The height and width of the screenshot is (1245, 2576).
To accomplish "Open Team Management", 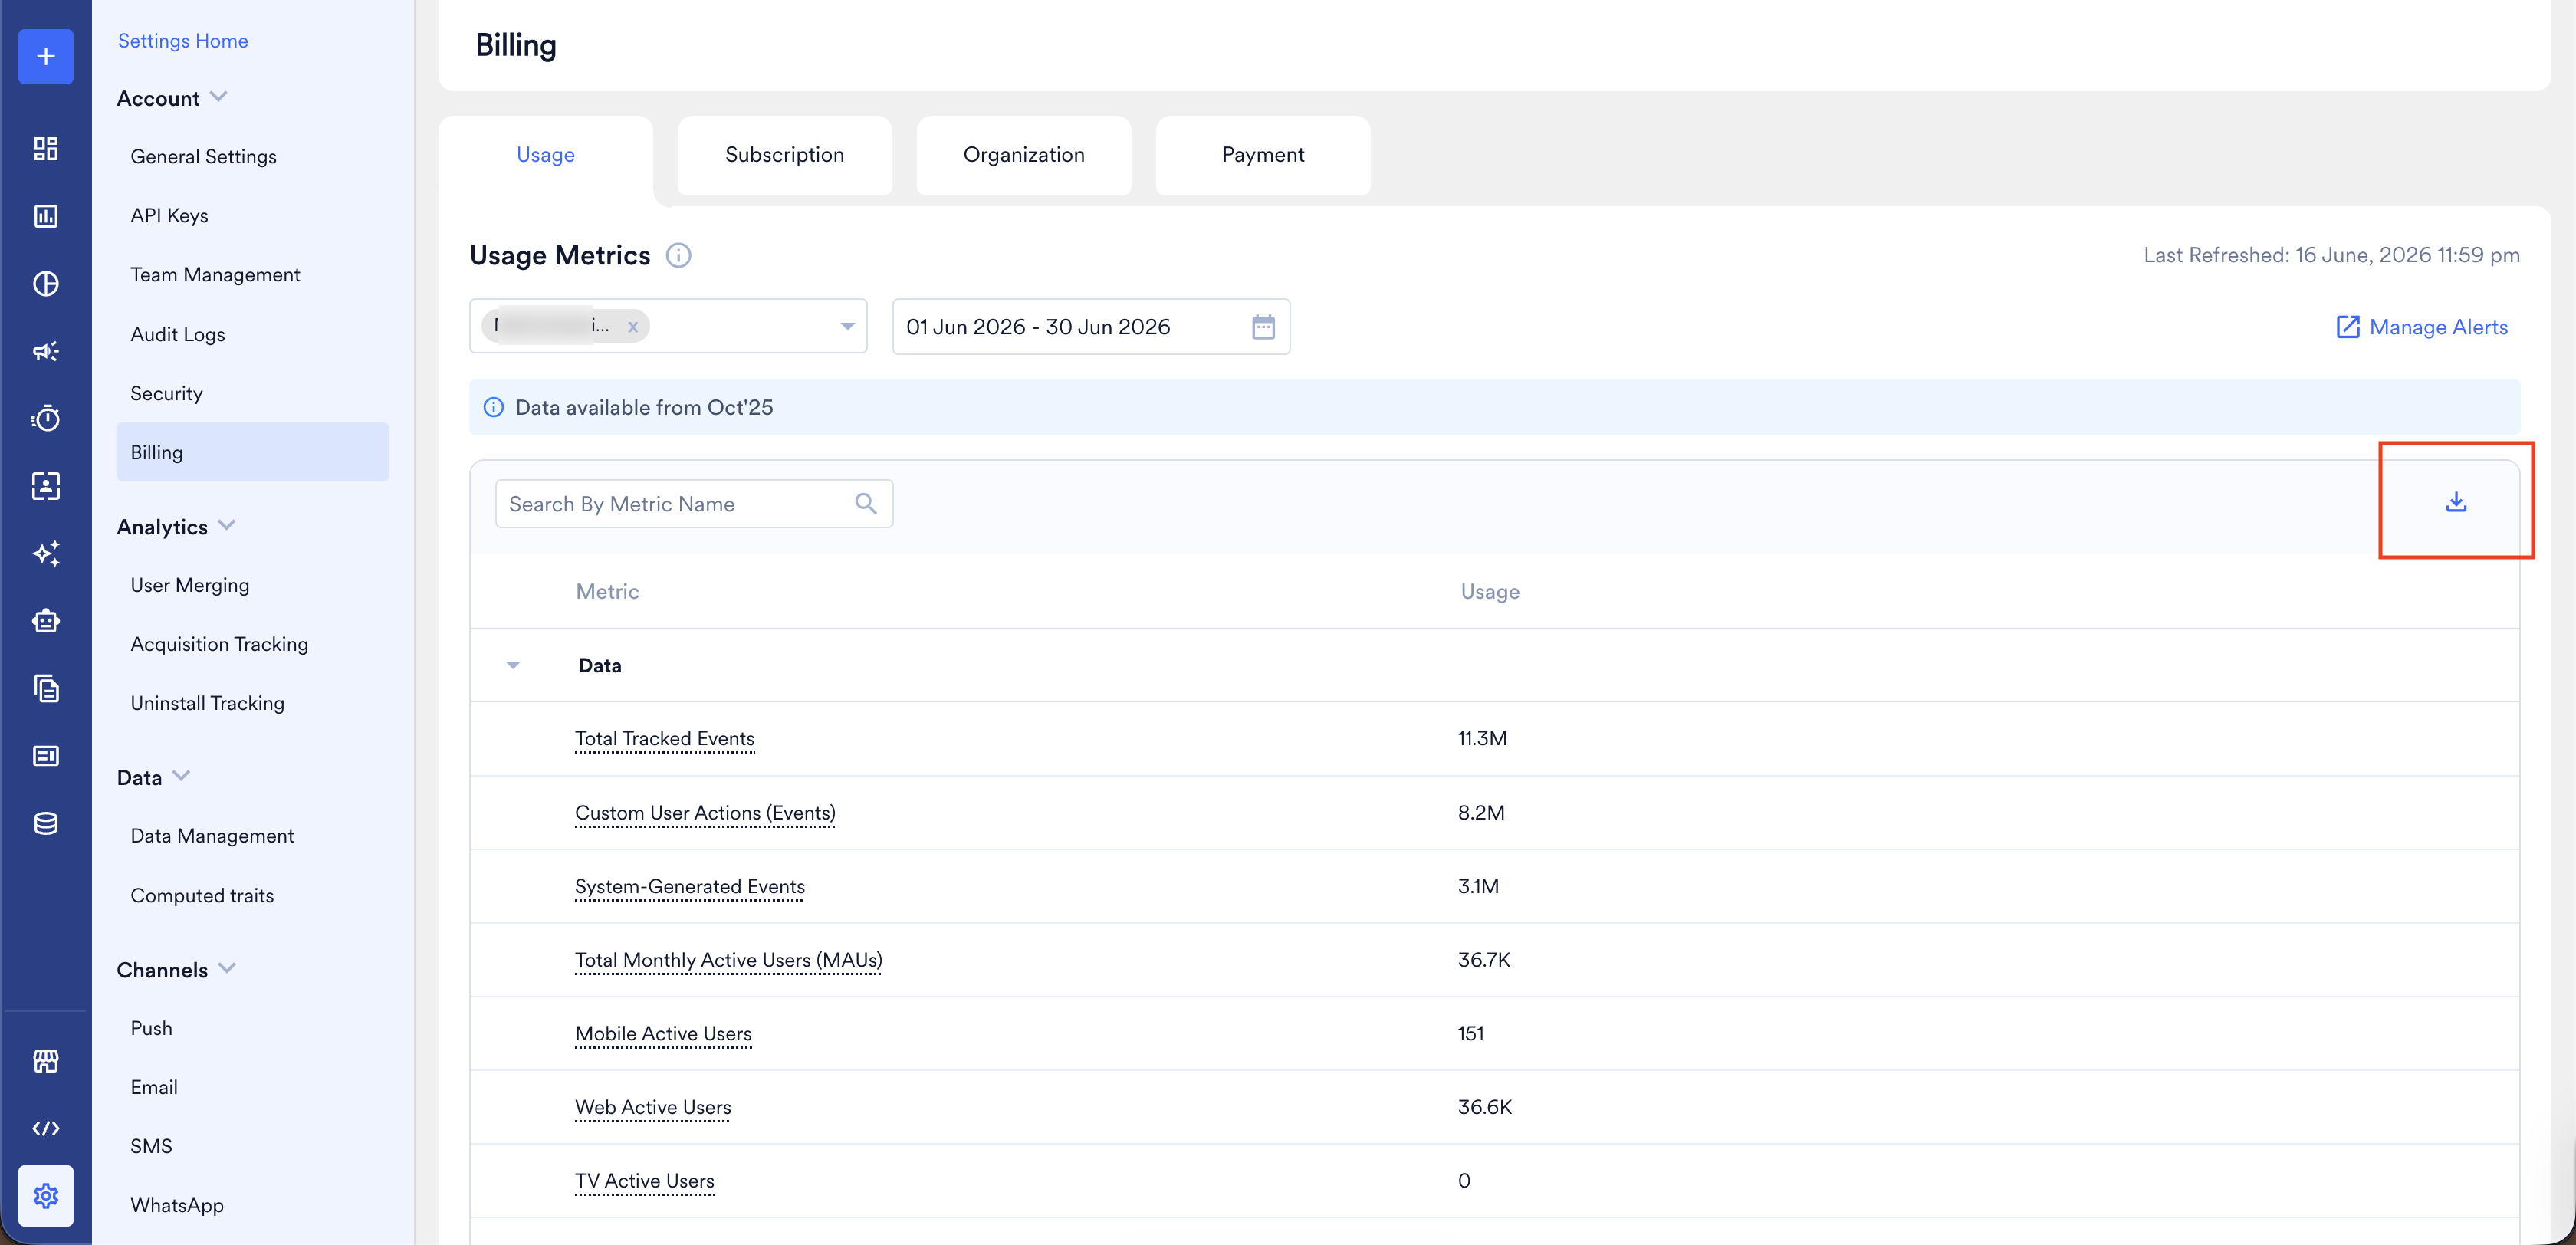I will 216,275.
